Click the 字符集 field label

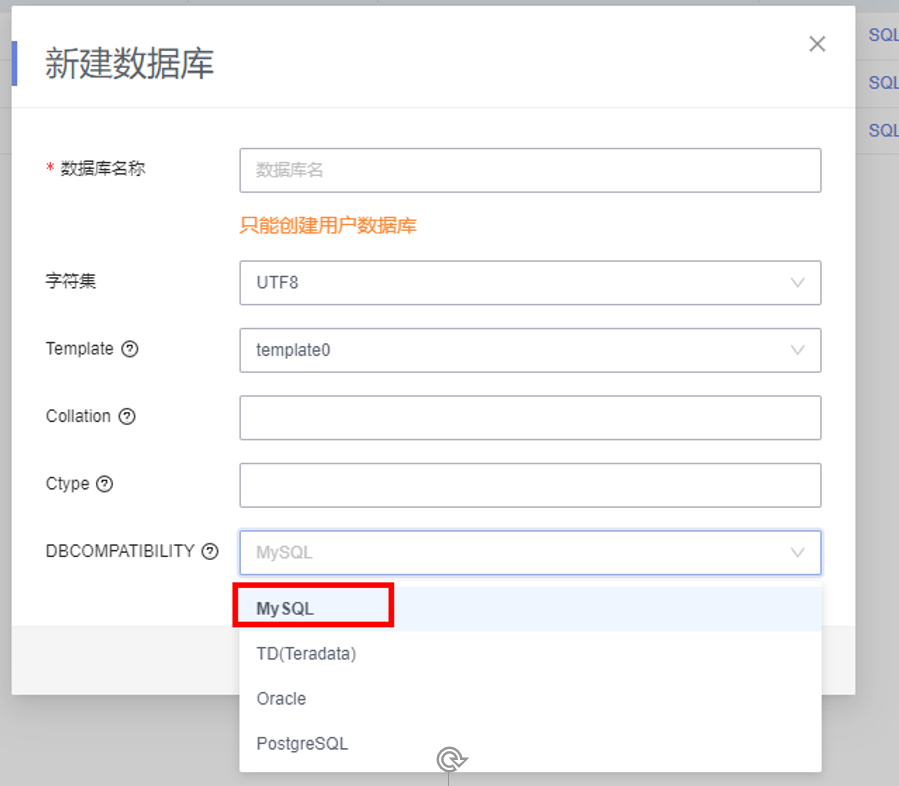click(x=71, y=281)
